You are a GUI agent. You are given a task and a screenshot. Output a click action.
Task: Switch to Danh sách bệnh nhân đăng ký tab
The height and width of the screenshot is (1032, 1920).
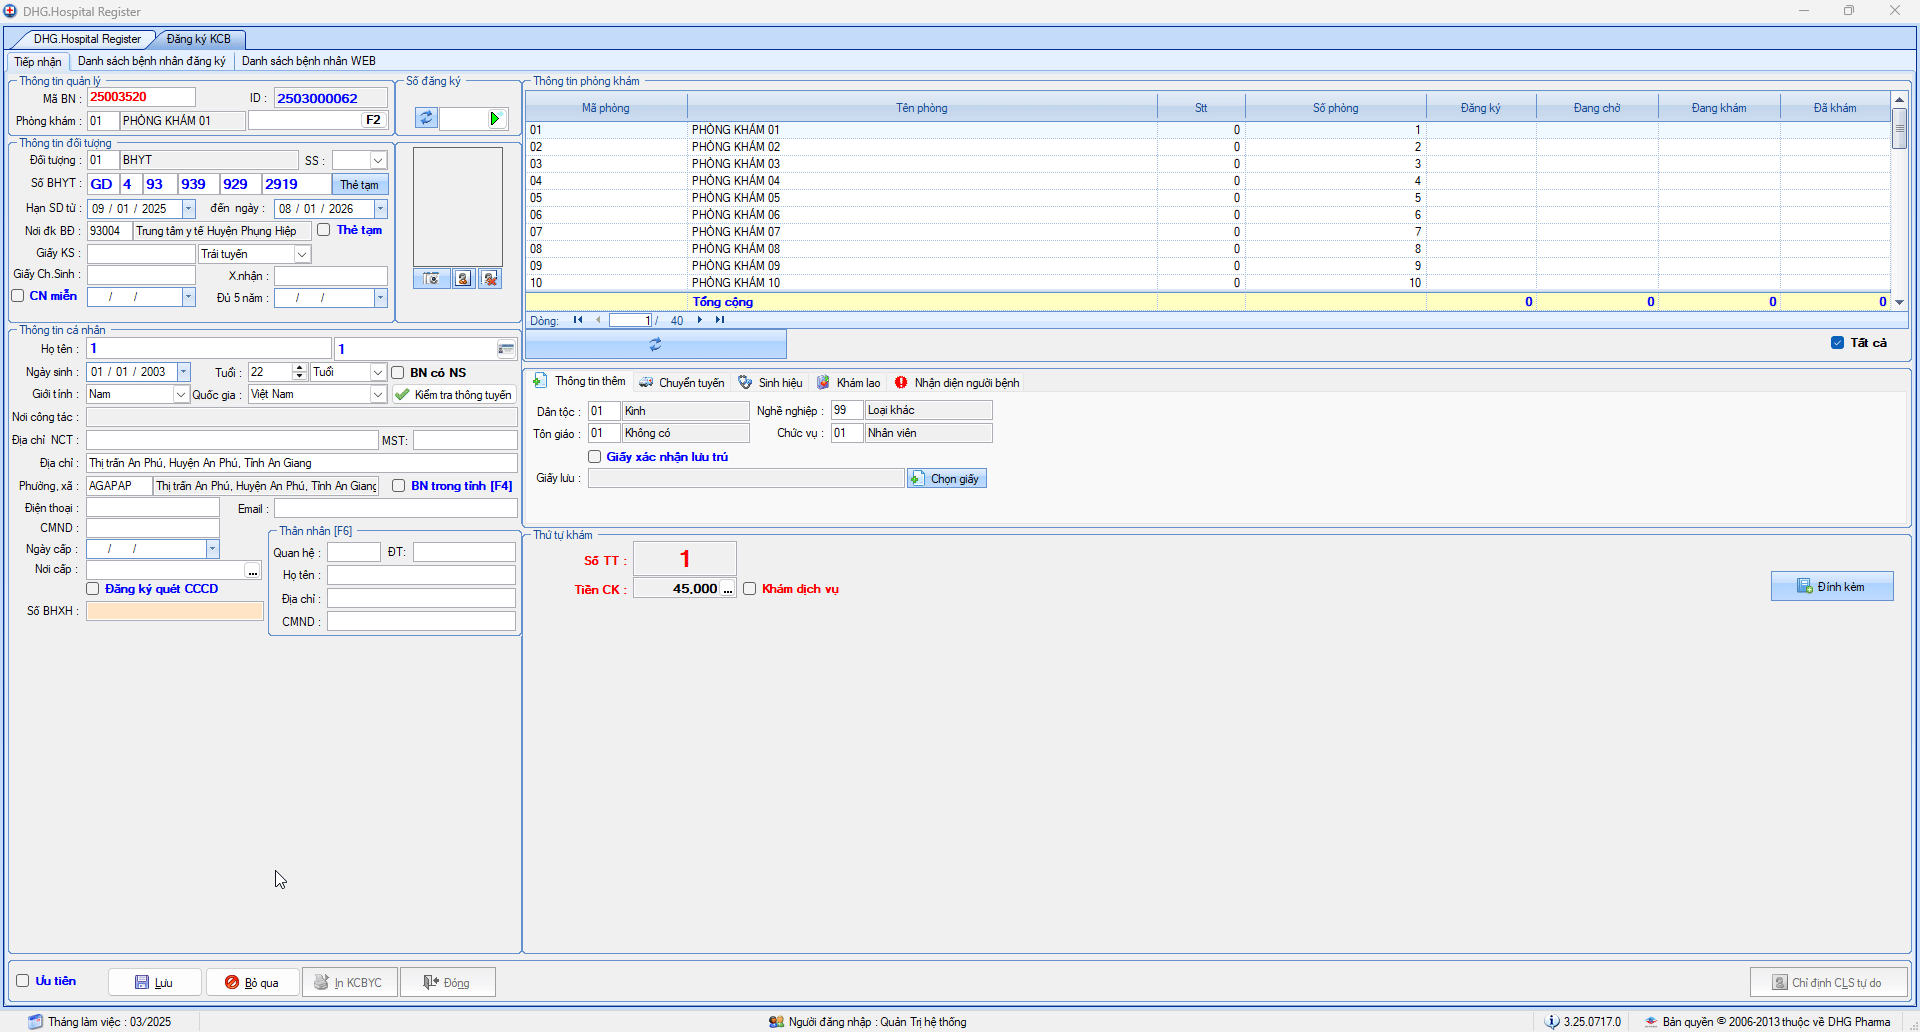pyautogui.click(x=152, y=61)
